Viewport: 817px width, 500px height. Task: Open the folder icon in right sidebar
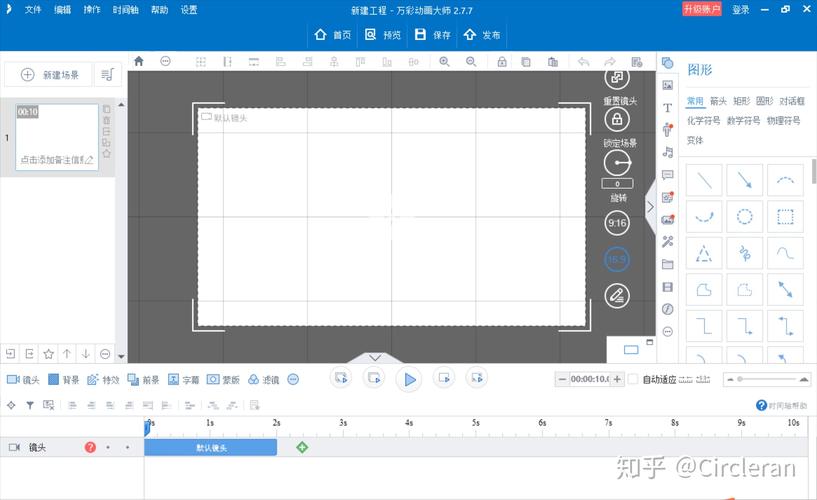667,265
